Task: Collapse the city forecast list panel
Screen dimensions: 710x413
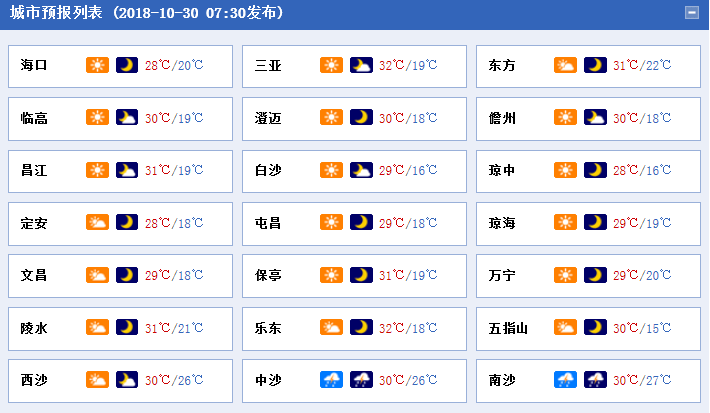Action: 691,13
